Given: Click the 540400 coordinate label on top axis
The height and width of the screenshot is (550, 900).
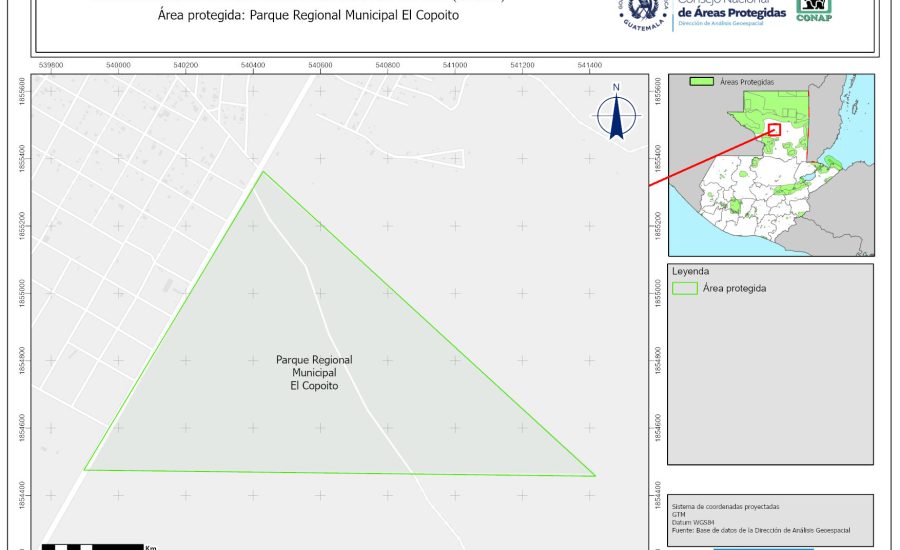Looking at the screenshot, I should coord(253,65).
